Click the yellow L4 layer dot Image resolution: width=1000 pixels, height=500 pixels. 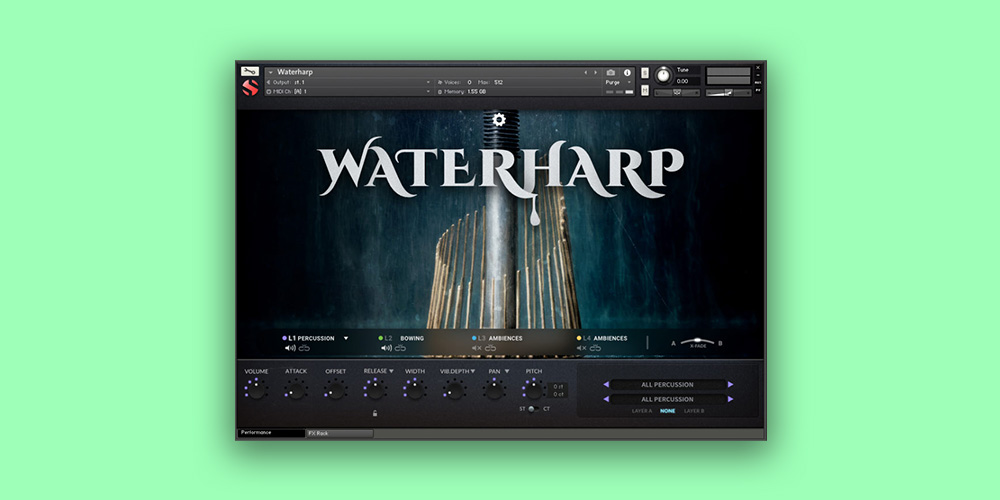click(579, 338)
